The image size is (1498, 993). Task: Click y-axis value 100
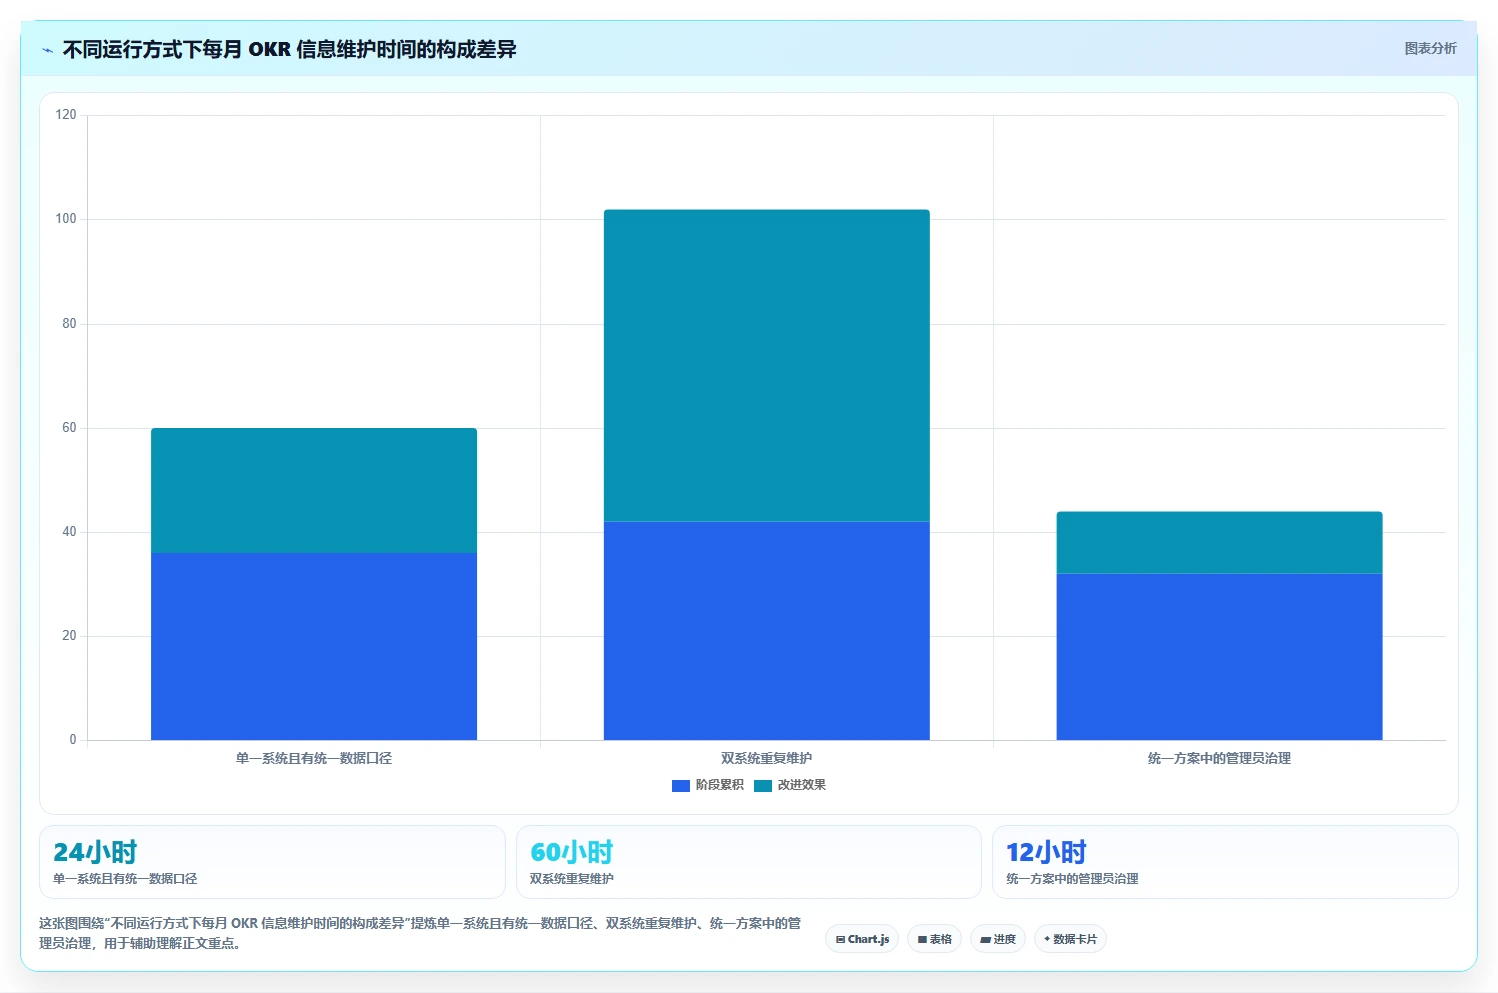[x=66, y=219]
